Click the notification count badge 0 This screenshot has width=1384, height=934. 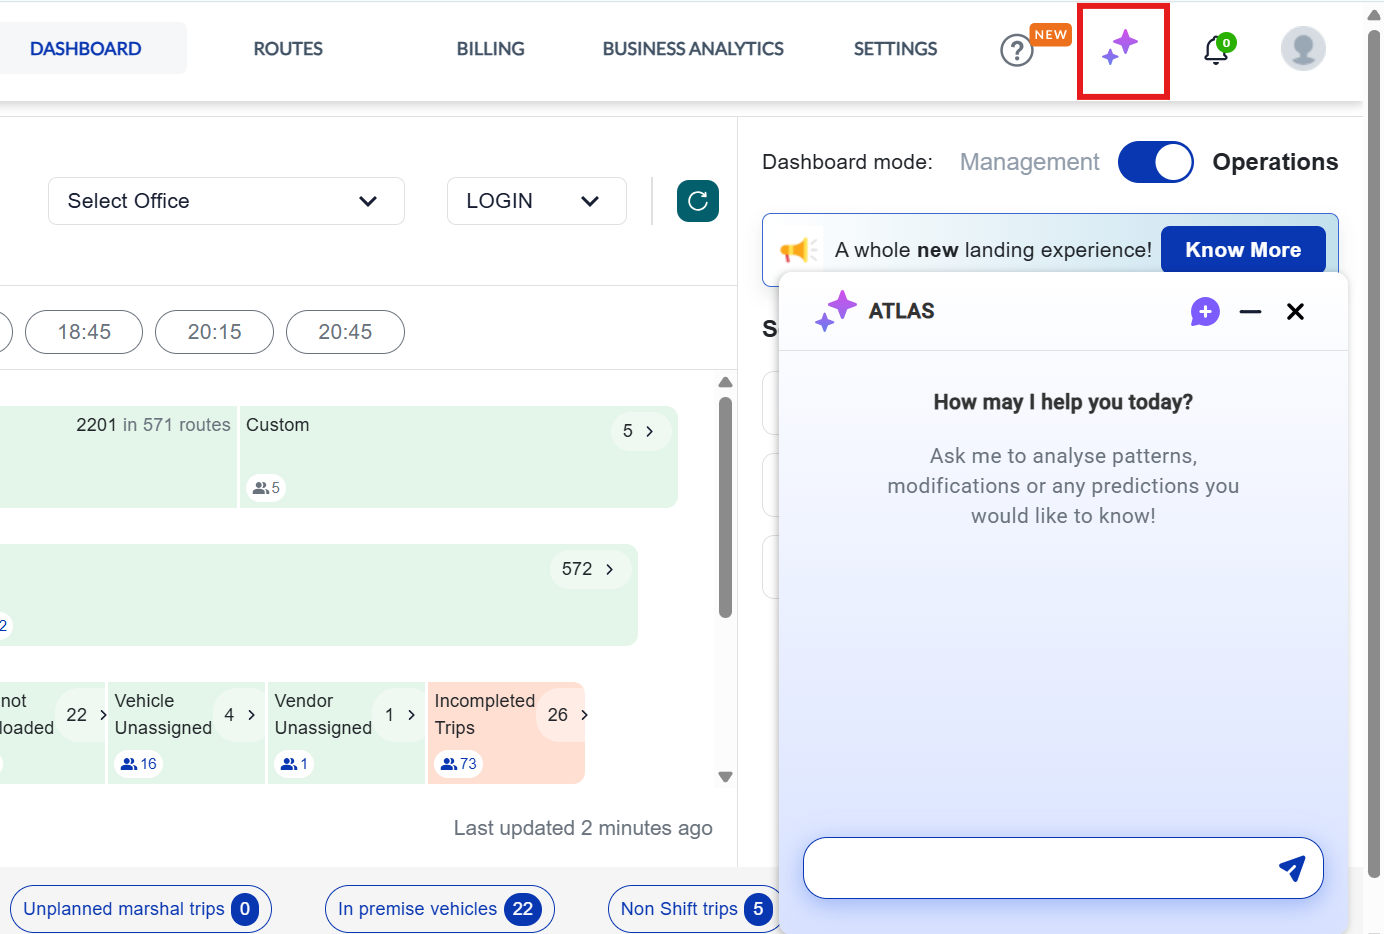click(x=1227, y=43)
